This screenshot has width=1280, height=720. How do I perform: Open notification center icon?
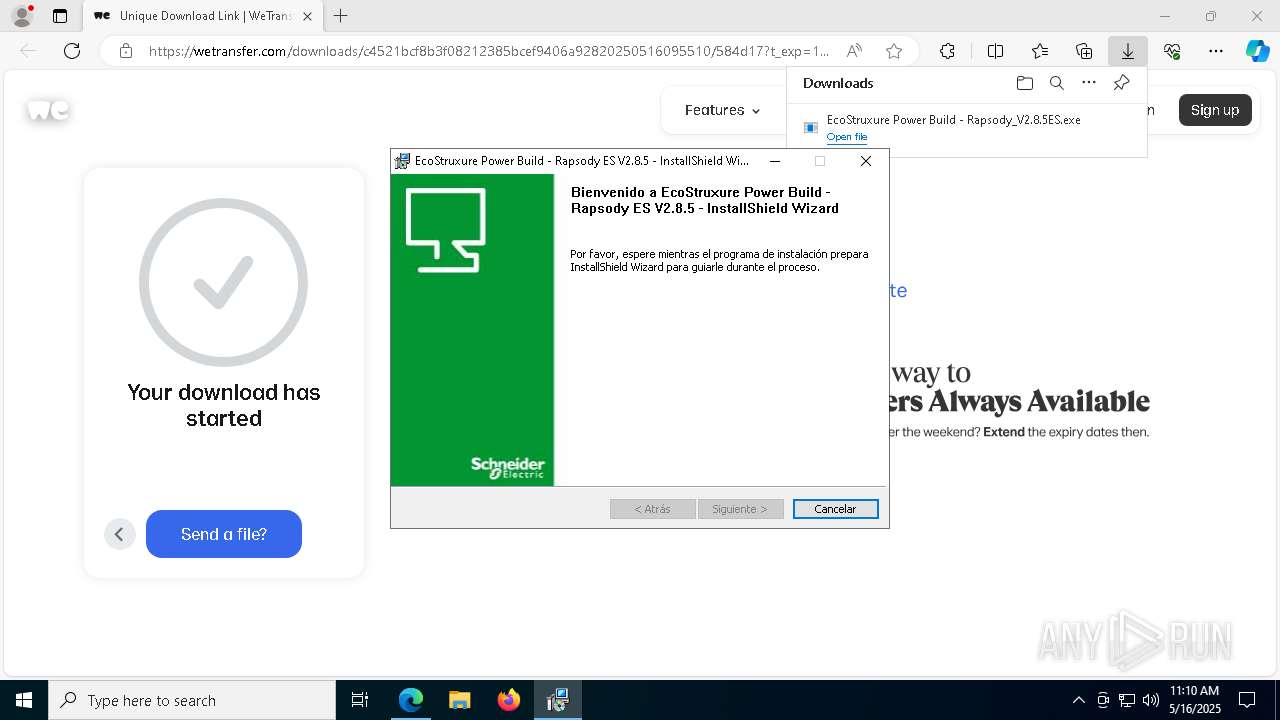[x=1247, y=700]
